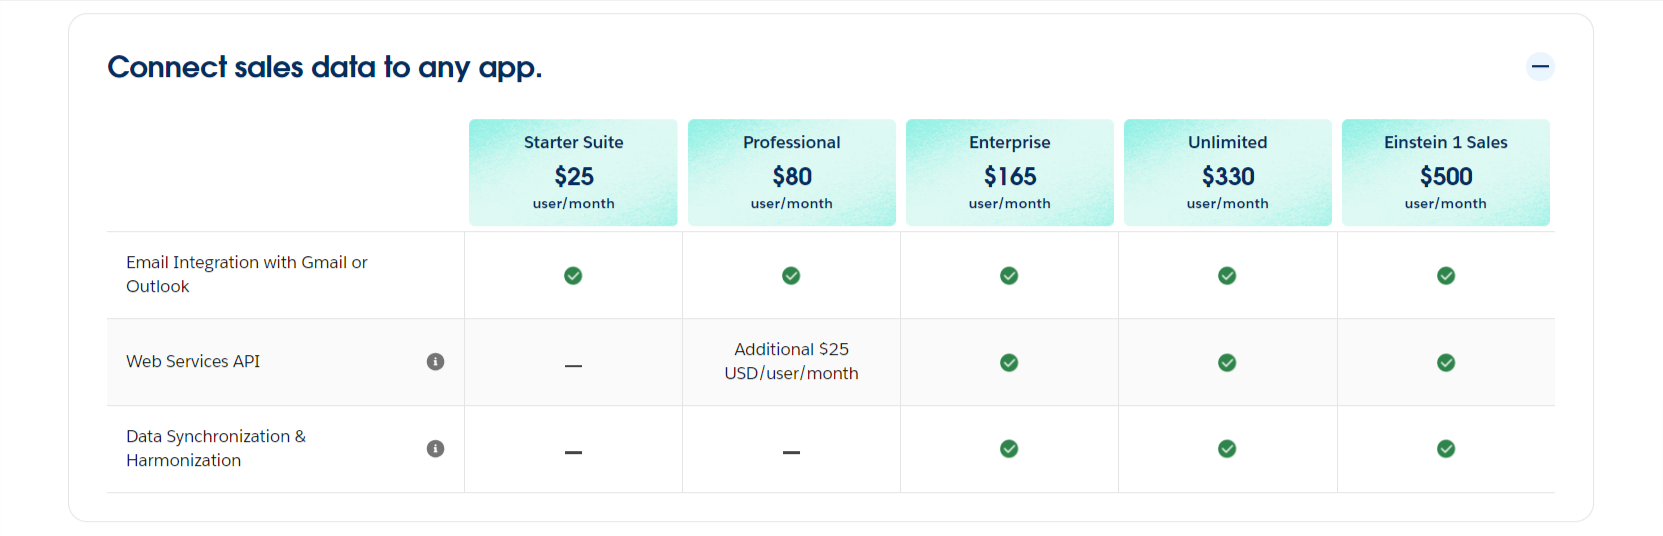Viewport: 1663px width, 536px height.
Task: Select the Unlimited $330 plan header
Action: (1227, 173)
